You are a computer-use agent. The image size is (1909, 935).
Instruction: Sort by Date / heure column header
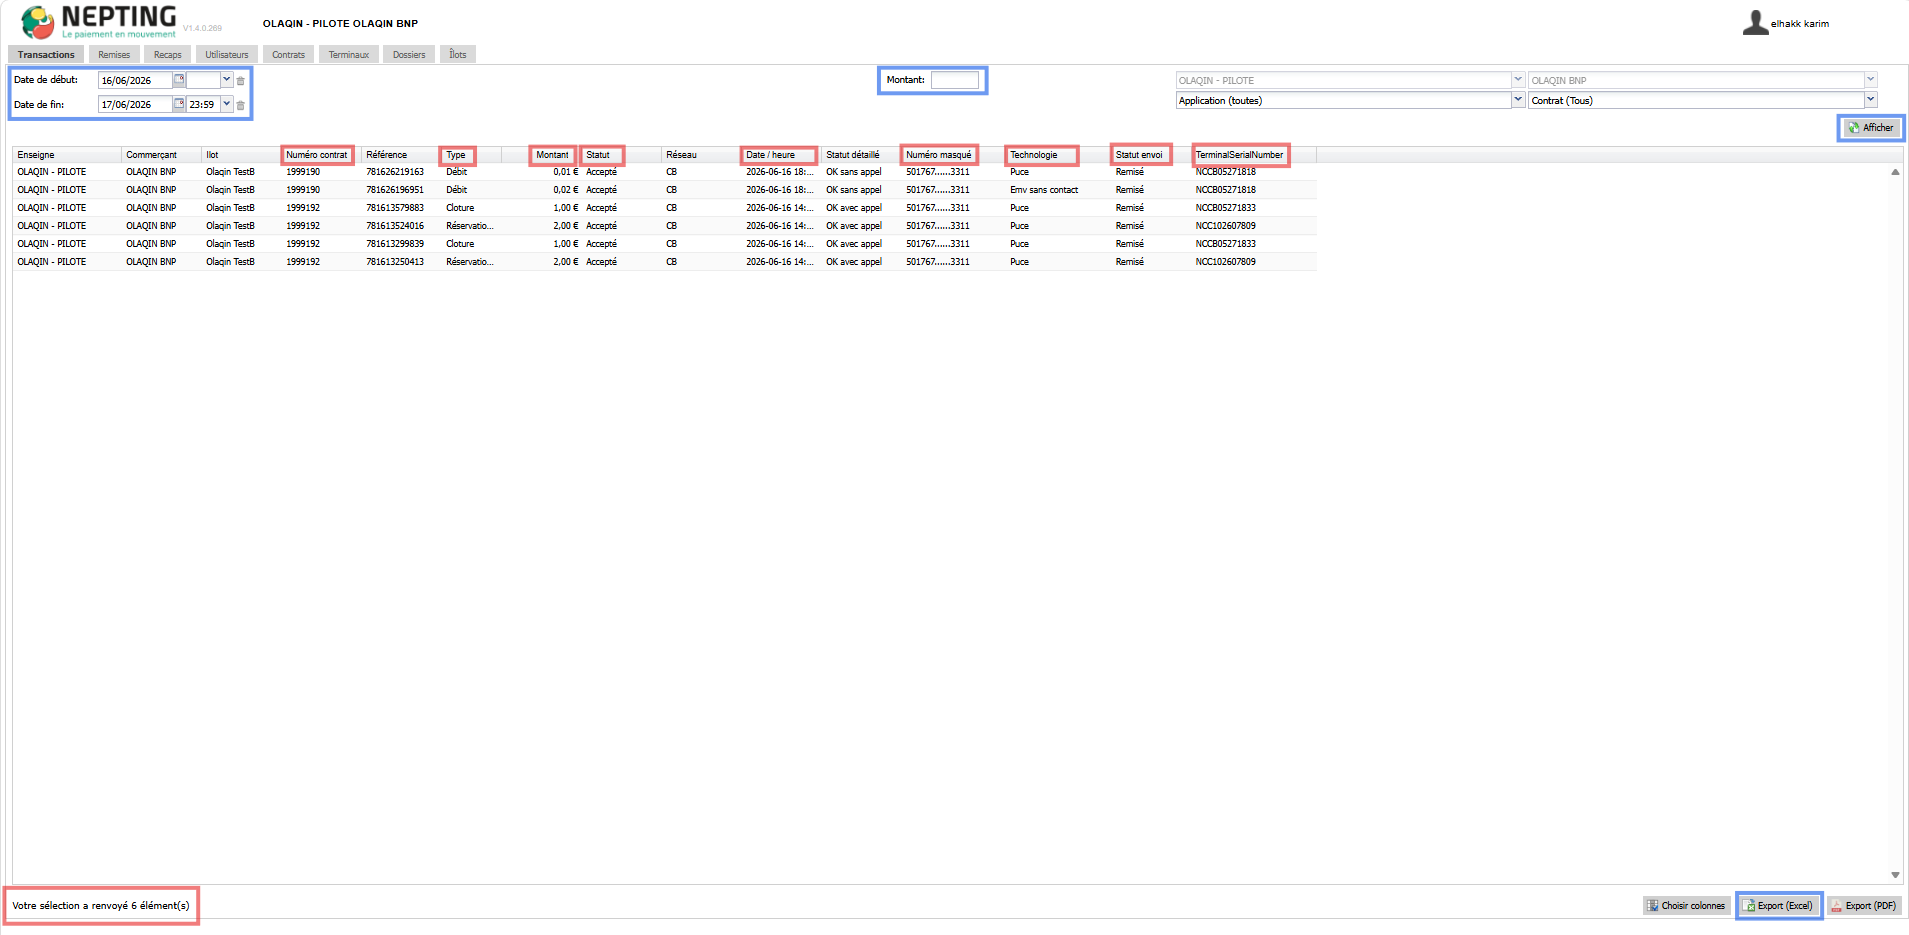pyautogui.click(x=781, y=155)
